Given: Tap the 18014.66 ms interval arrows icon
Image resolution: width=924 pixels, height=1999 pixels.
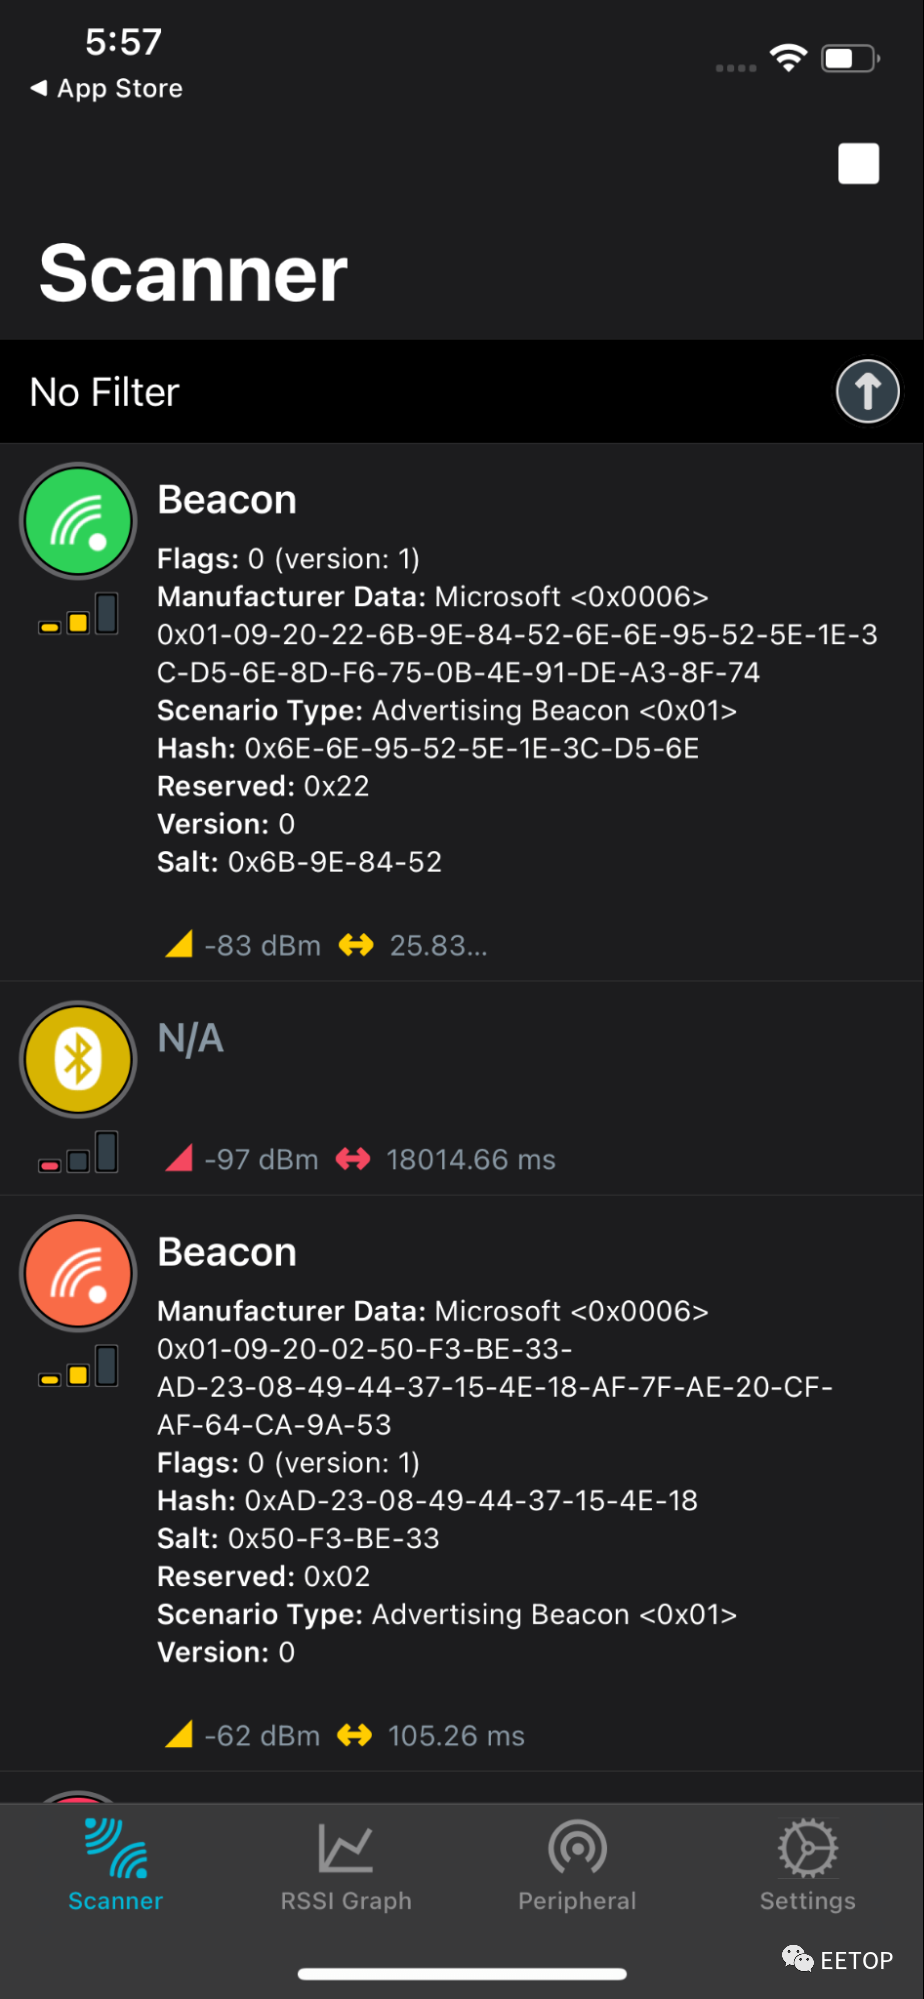Looking at the screenshot, I should click(353, 1159).
